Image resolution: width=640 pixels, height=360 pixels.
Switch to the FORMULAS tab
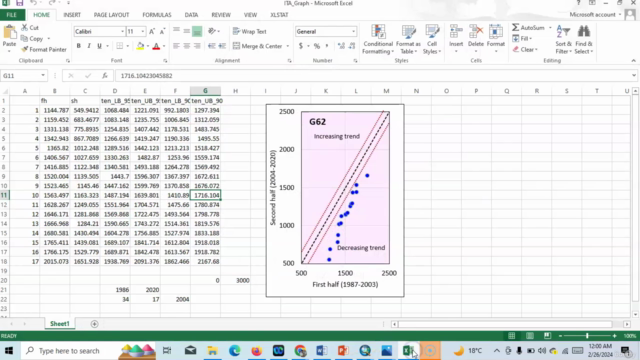click(x=157, y=15)
